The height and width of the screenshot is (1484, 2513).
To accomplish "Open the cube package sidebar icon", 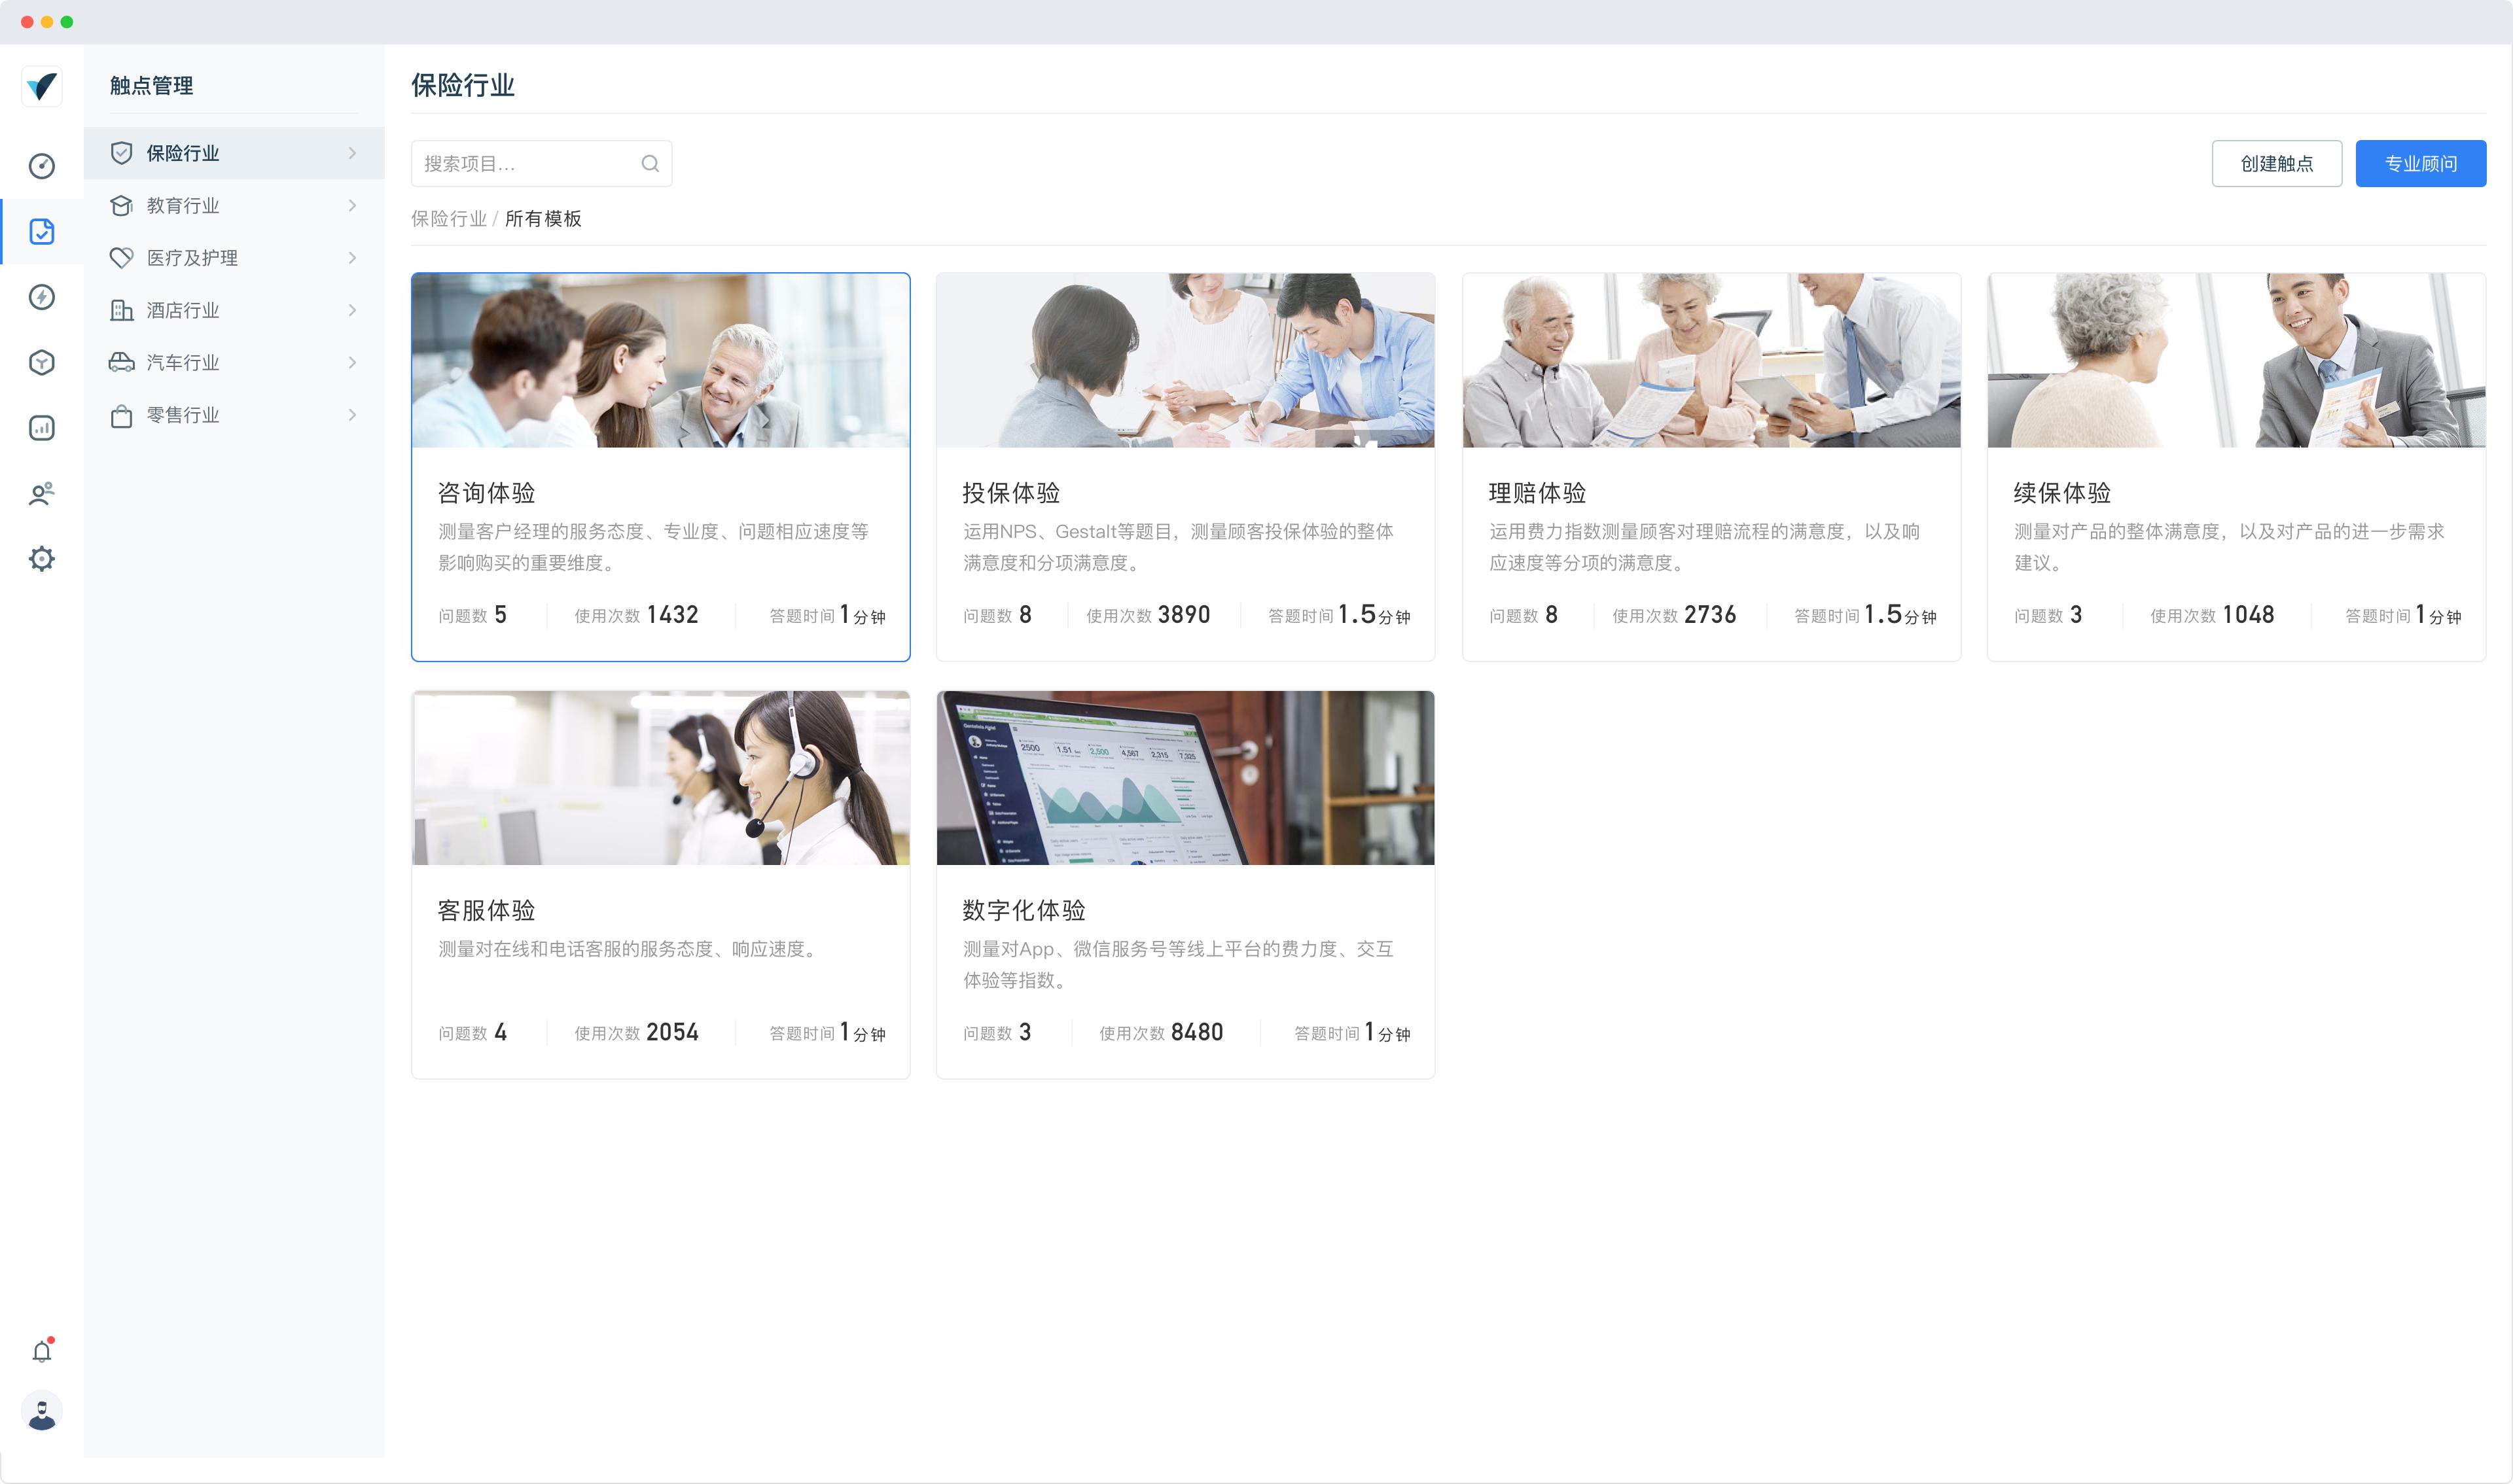I will pyautogui.click(x=41, y=362).
